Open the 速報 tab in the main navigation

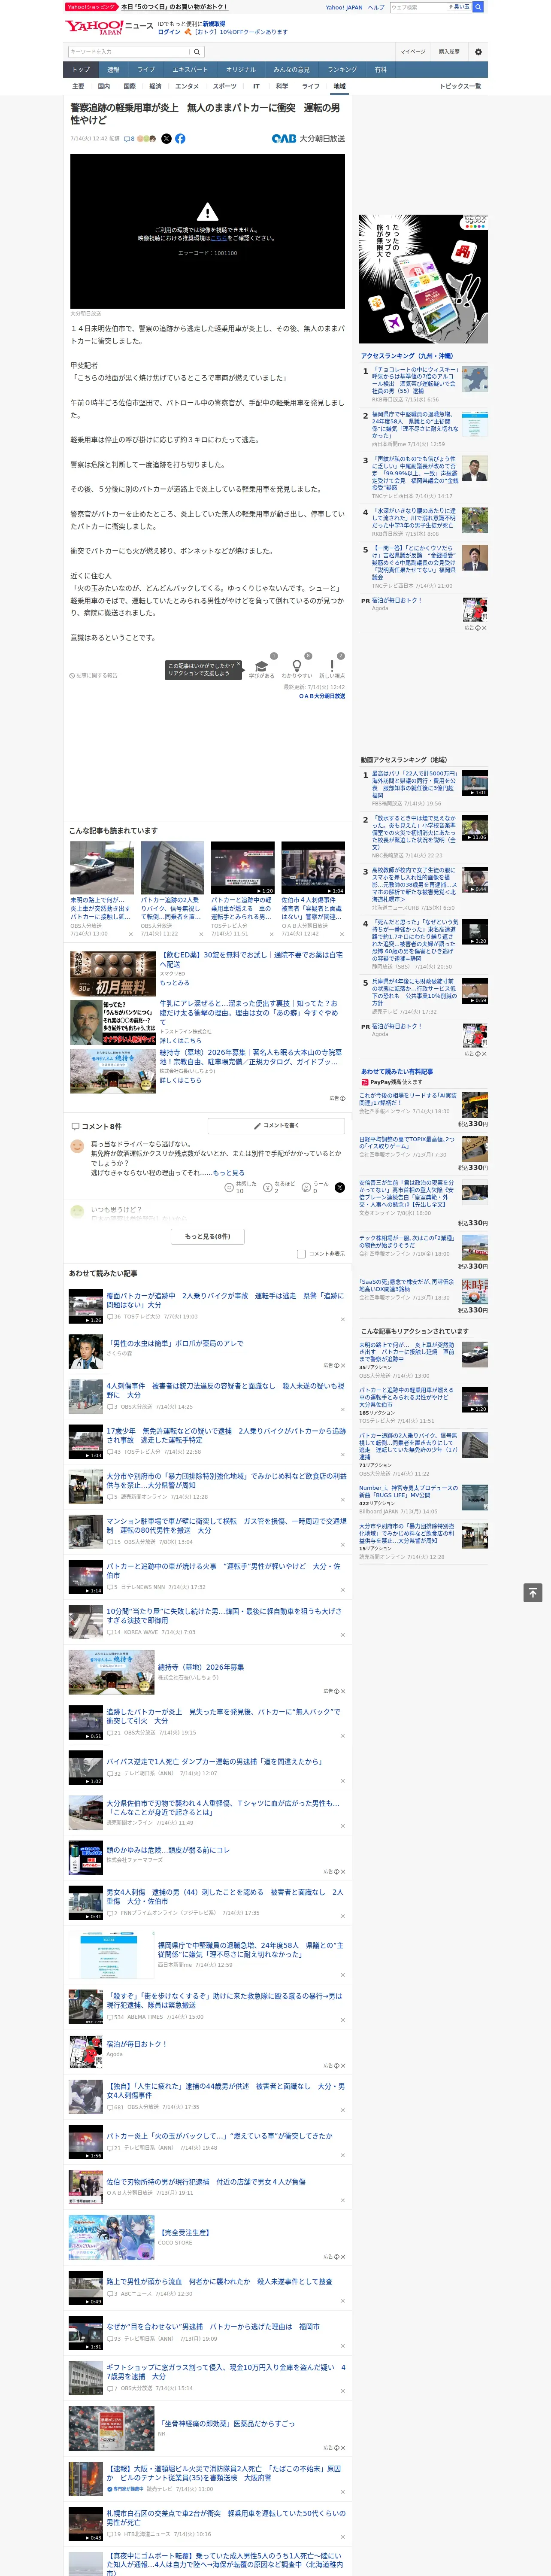[113, 70]
